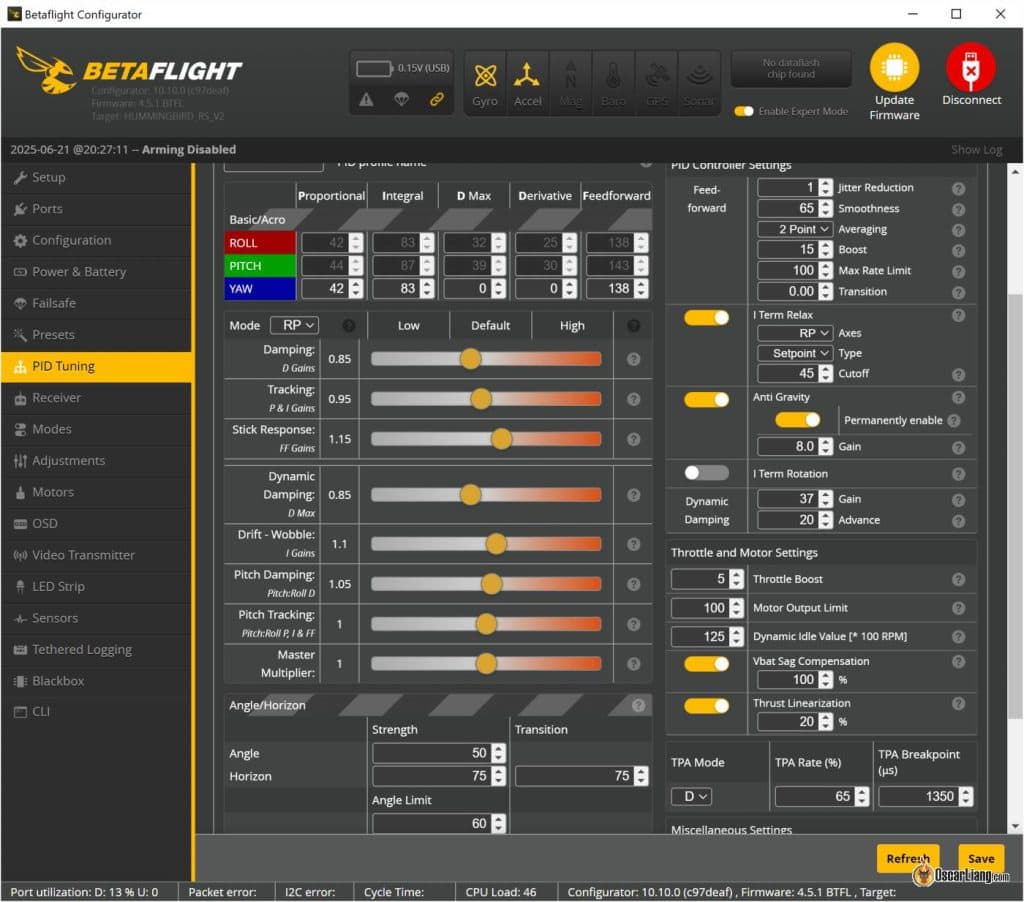This screenshot has width=1024, height=902.
Task: Click the link status icon
Action: (436, 99)
